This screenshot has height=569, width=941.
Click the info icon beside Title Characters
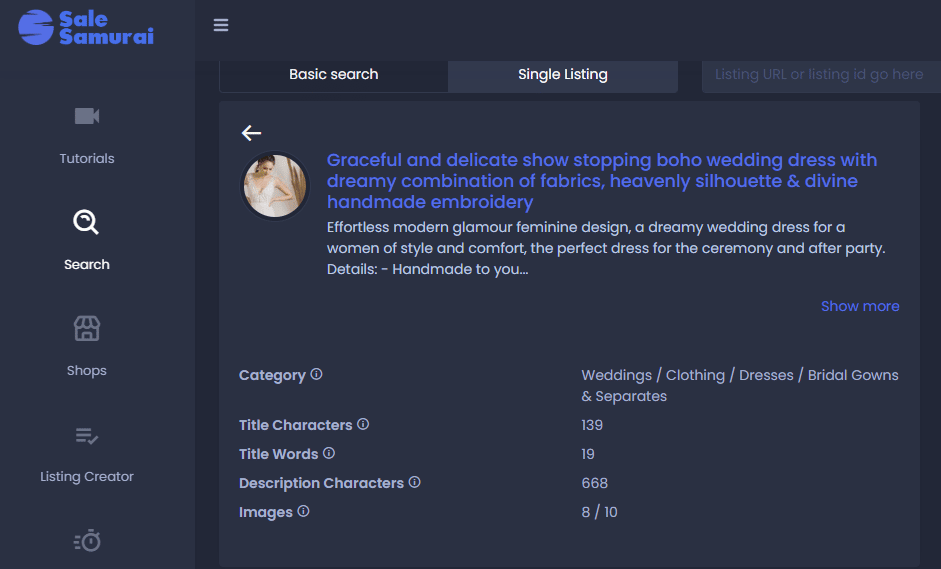363,424
